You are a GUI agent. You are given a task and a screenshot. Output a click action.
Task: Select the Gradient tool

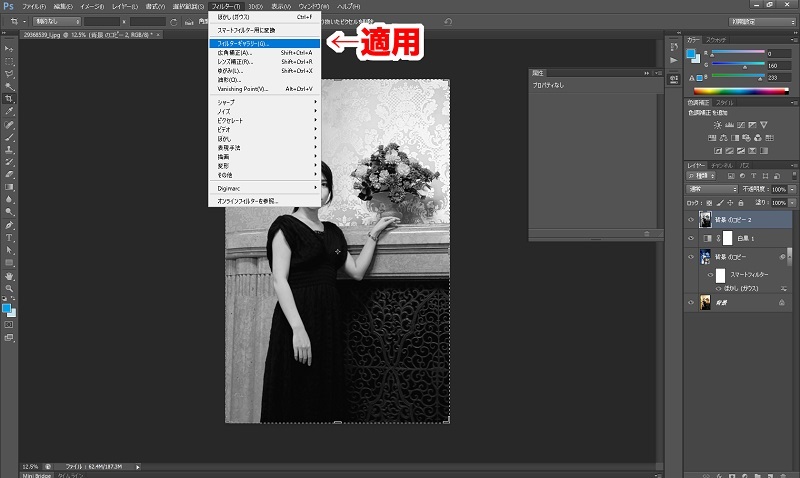pyautogui.click(x=9, y=187)
